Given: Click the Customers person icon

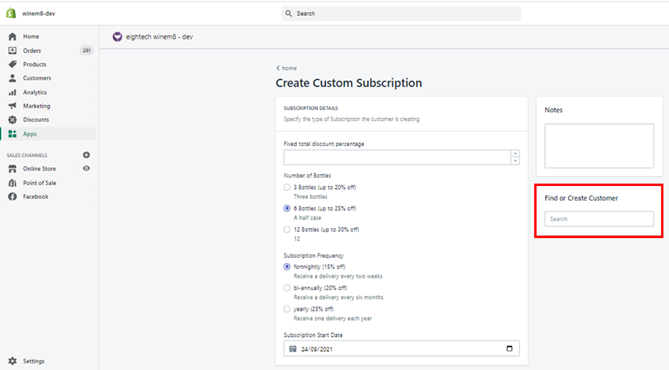Looking at the screenshot, I should pos(12,78).
